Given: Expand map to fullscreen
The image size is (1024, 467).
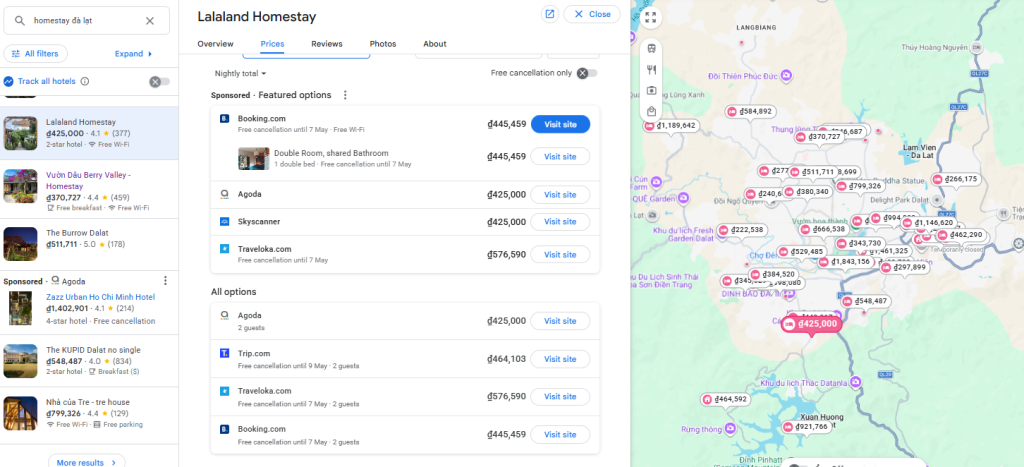Looking at the screenshot, I should pos(650,18).
